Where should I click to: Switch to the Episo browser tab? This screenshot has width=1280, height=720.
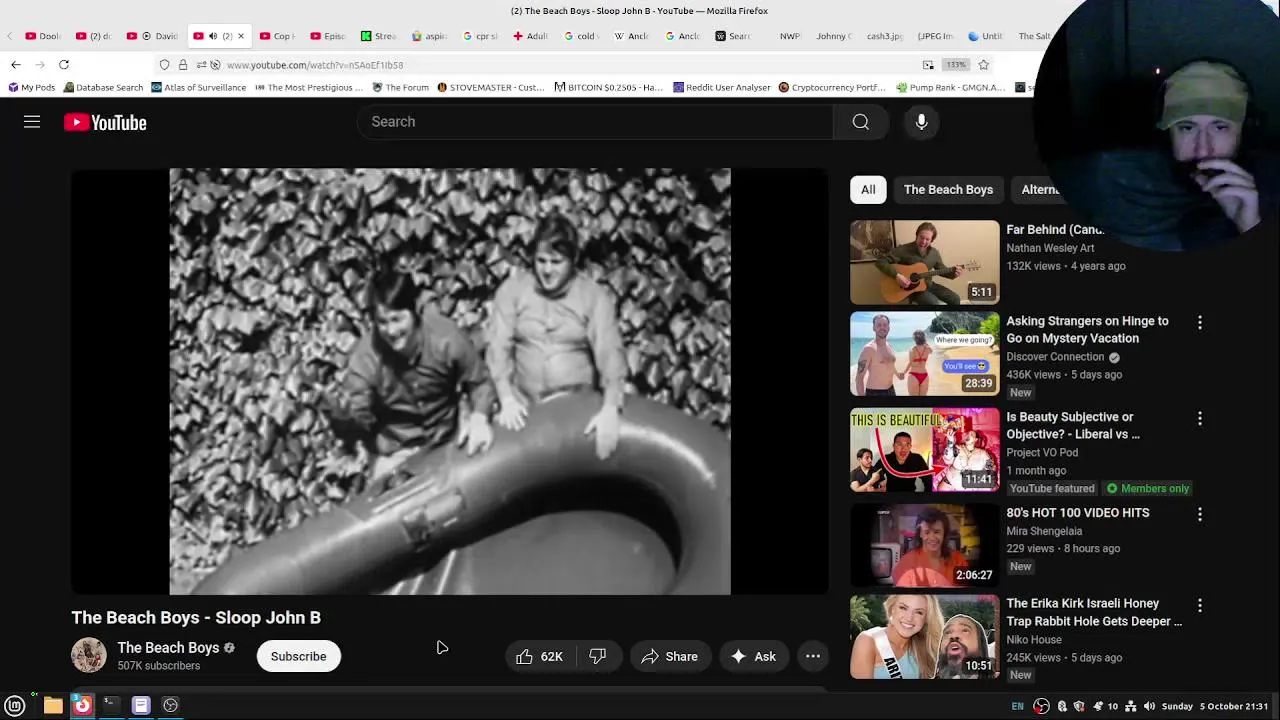(x=327, y=36)
